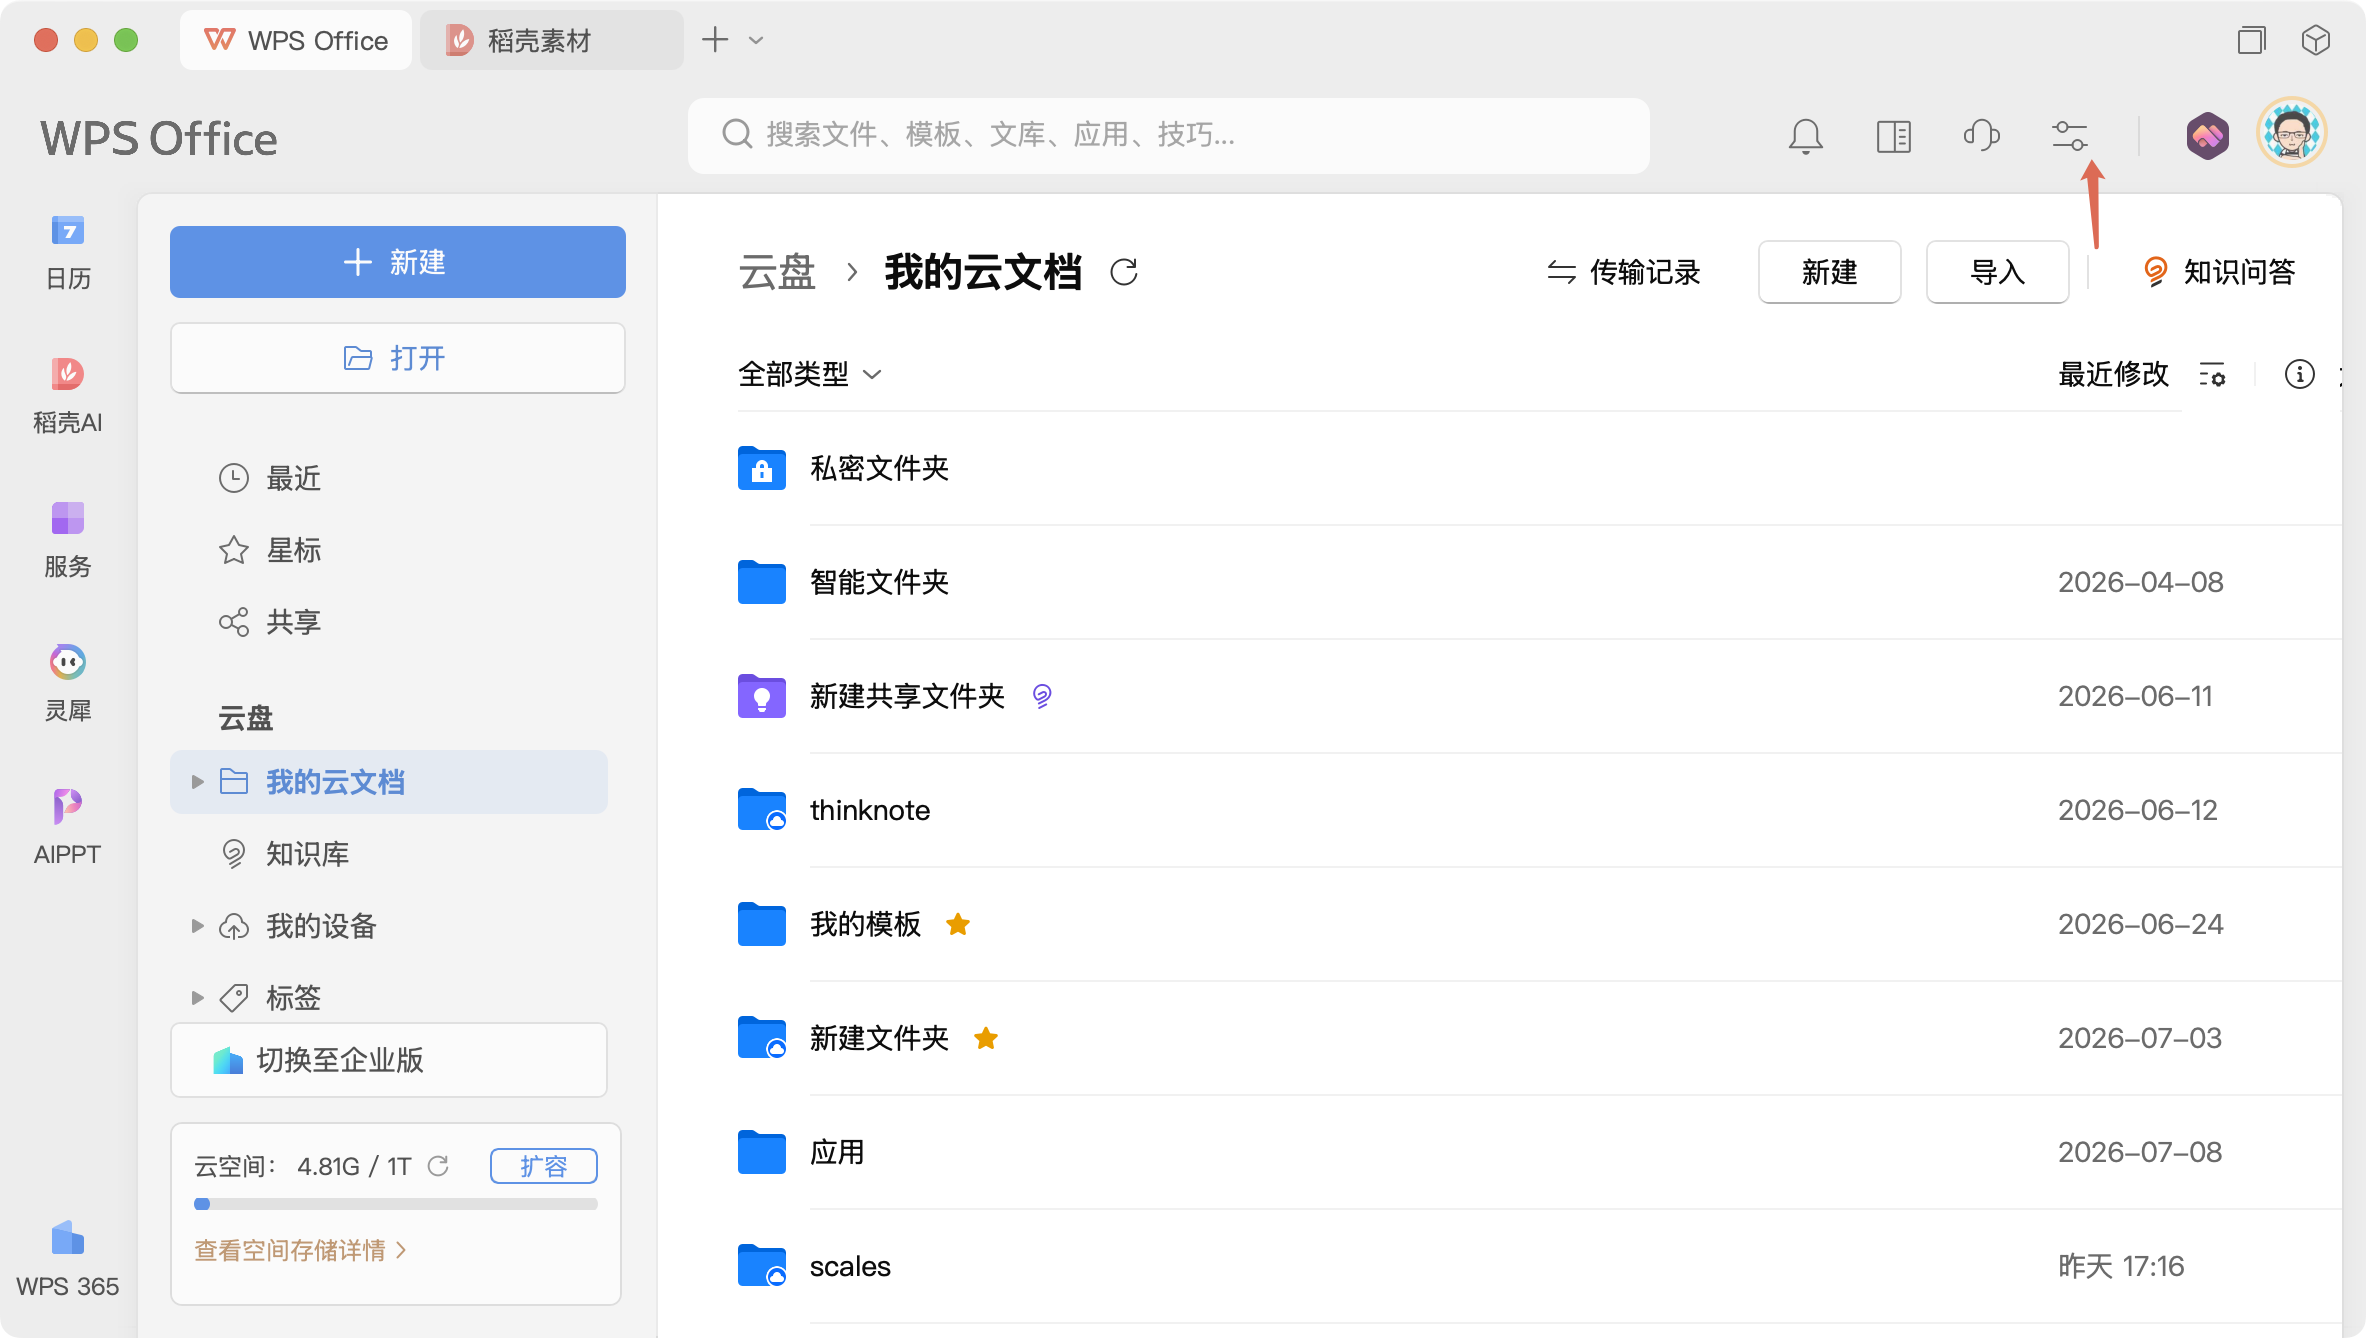Viewport: 2366px width, 1338px height.
Task: Open the 私密文件夹 folder icon
Action: 762,468
